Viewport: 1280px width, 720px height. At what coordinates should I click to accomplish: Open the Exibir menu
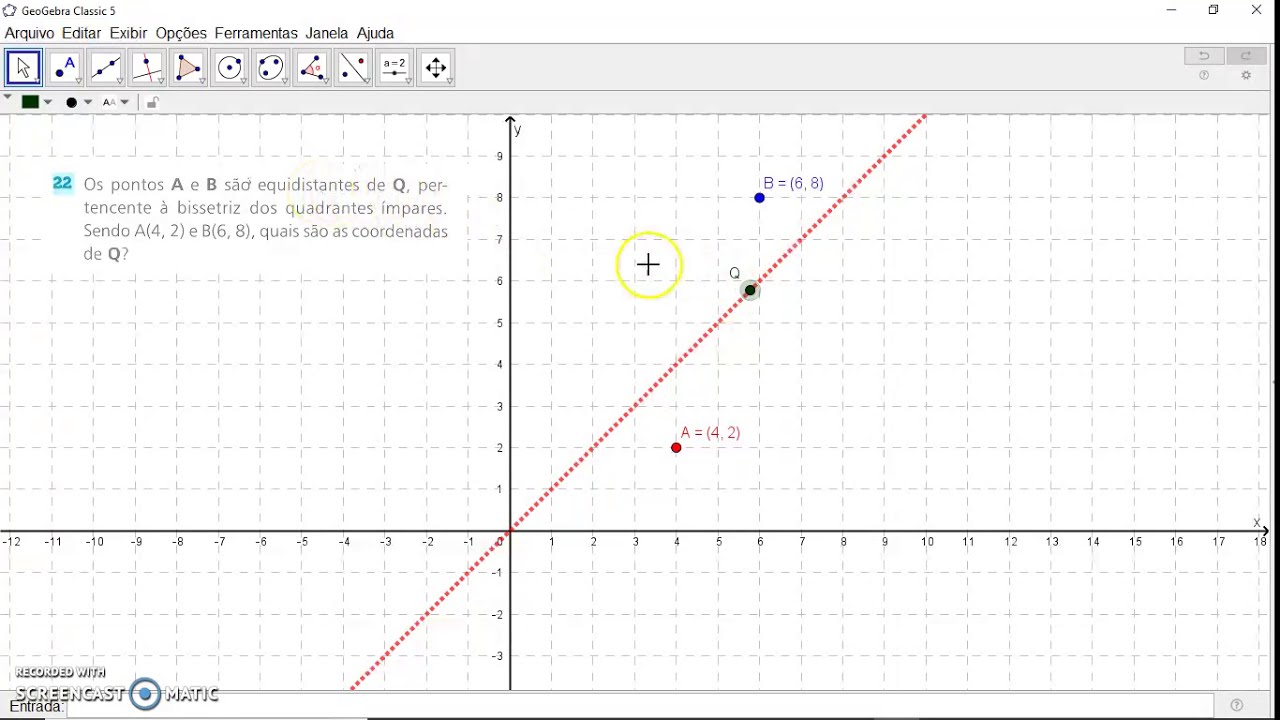pos(128,33)
